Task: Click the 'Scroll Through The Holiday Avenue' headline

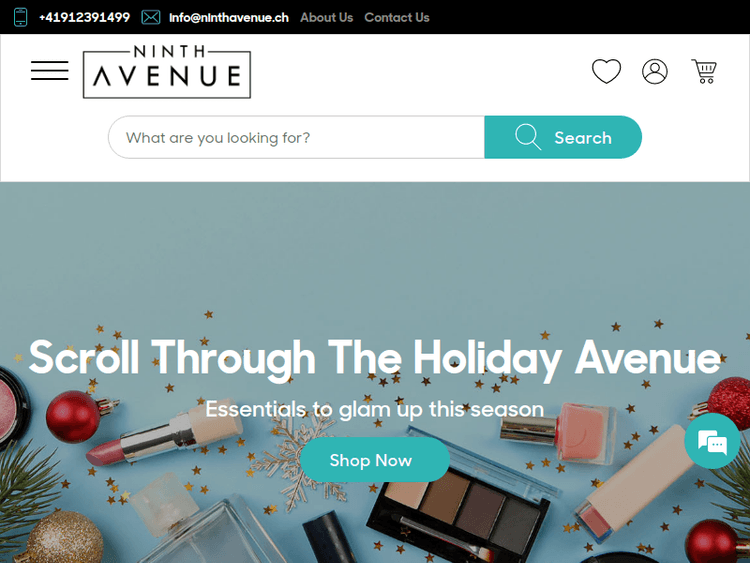Action: [375, 358]
